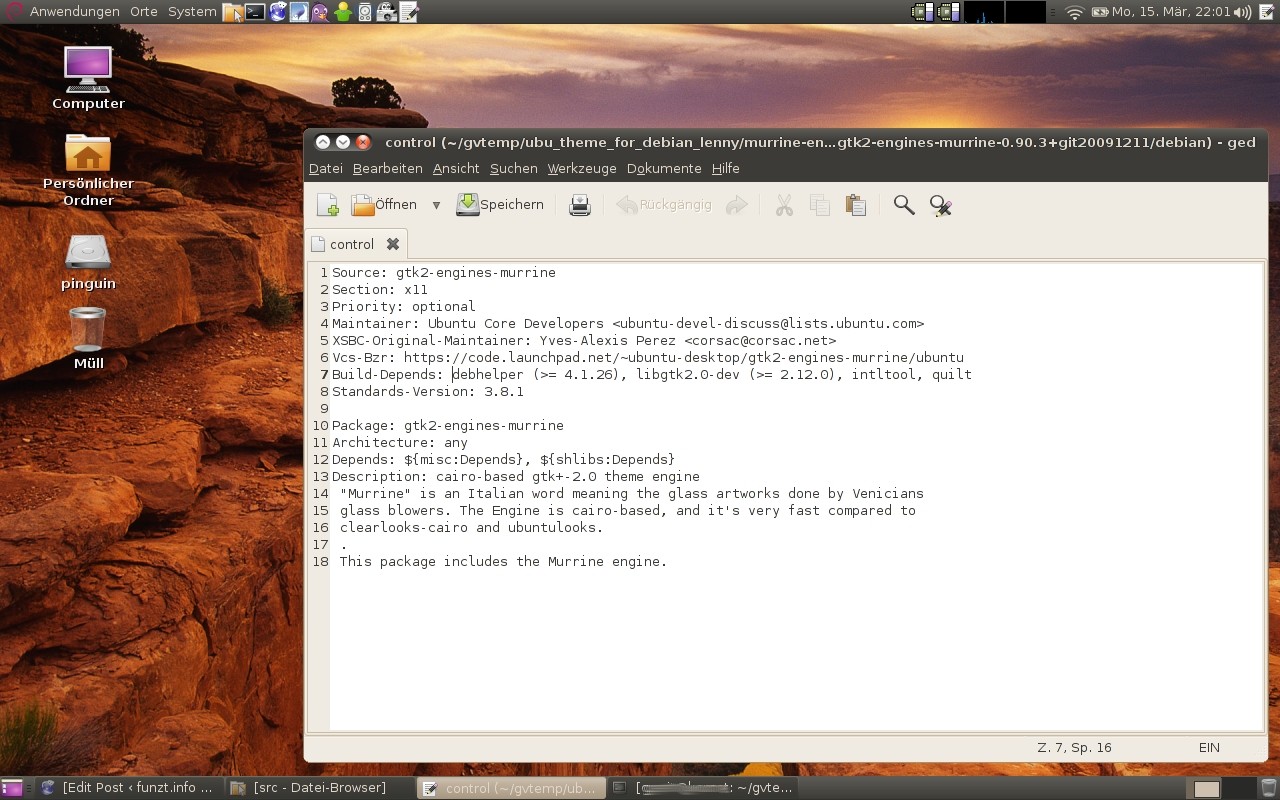Open the Computer desktop icon
The height and width of the screenshot is (800, 1280).
88,75
